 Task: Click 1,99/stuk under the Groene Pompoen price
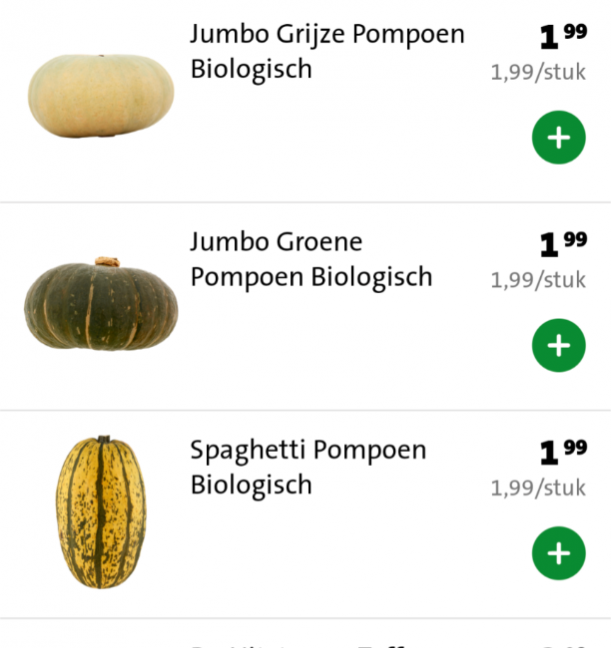click(x=538, y=280)
